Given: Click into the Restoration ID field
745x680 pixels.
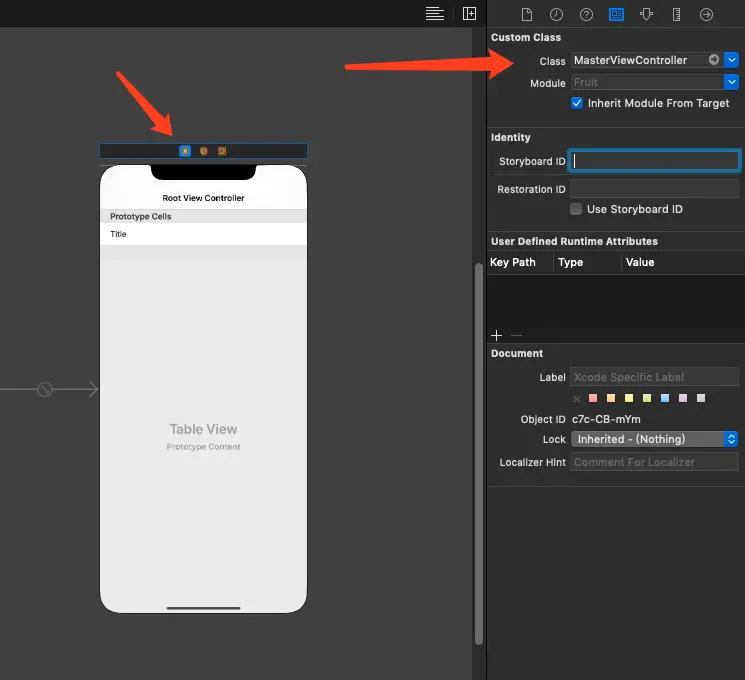Looking at the screenshot, I should click(654, 189).
